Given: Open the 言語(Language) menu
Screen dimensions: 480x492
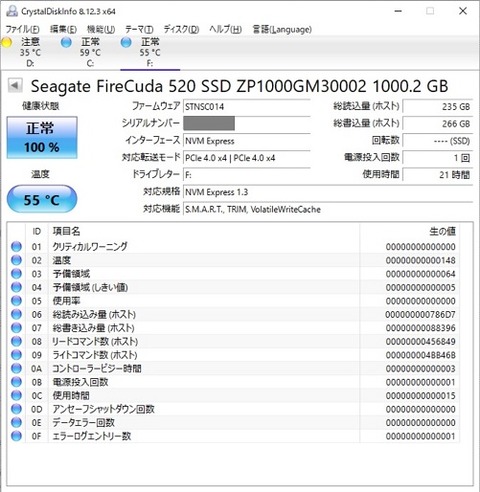Looking at the screenshot, I should coord(282,29).
